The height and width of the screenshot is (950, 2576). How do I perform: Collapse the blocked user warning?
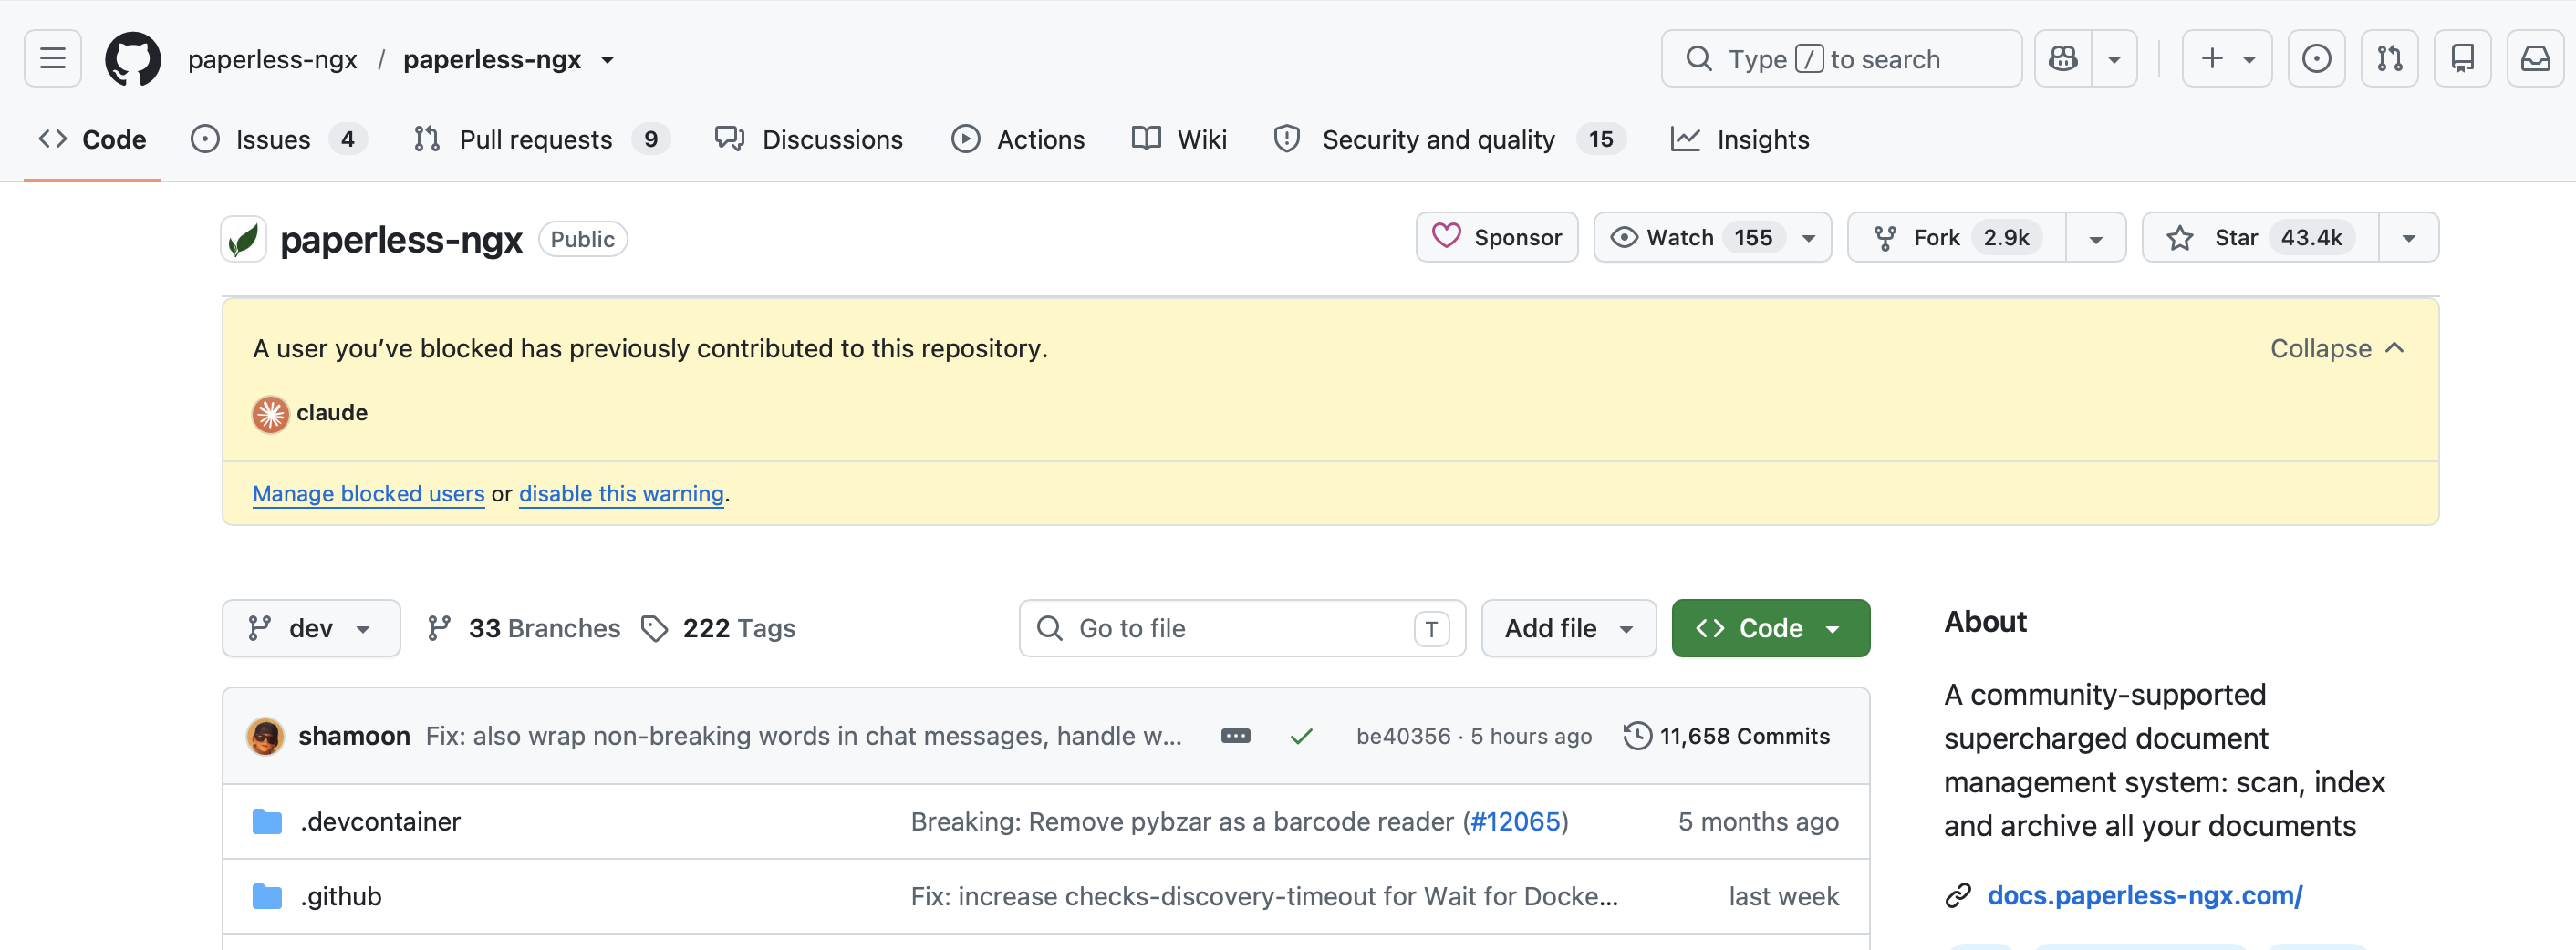(2337, 348)
